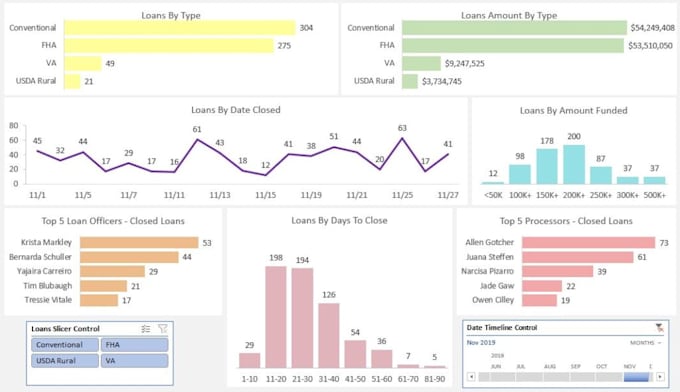Click the 61 peak point on line chart

pyautogui.click(x=197, y=139)
